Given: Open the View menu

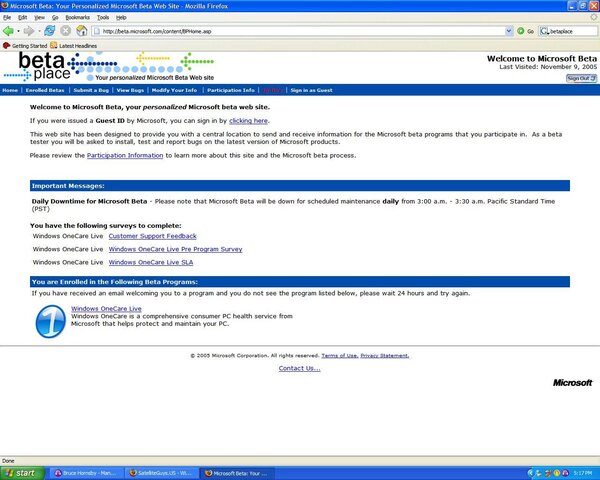Looking at the screenshot, I should pos(39,18).
